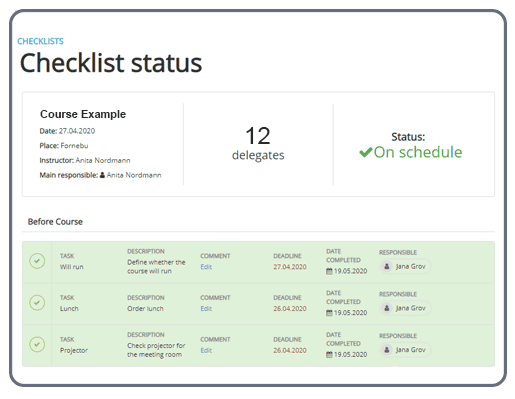Click the 'Checklist status' page heading
Screen dimensions: 515x399
click(x=111, y=63)
